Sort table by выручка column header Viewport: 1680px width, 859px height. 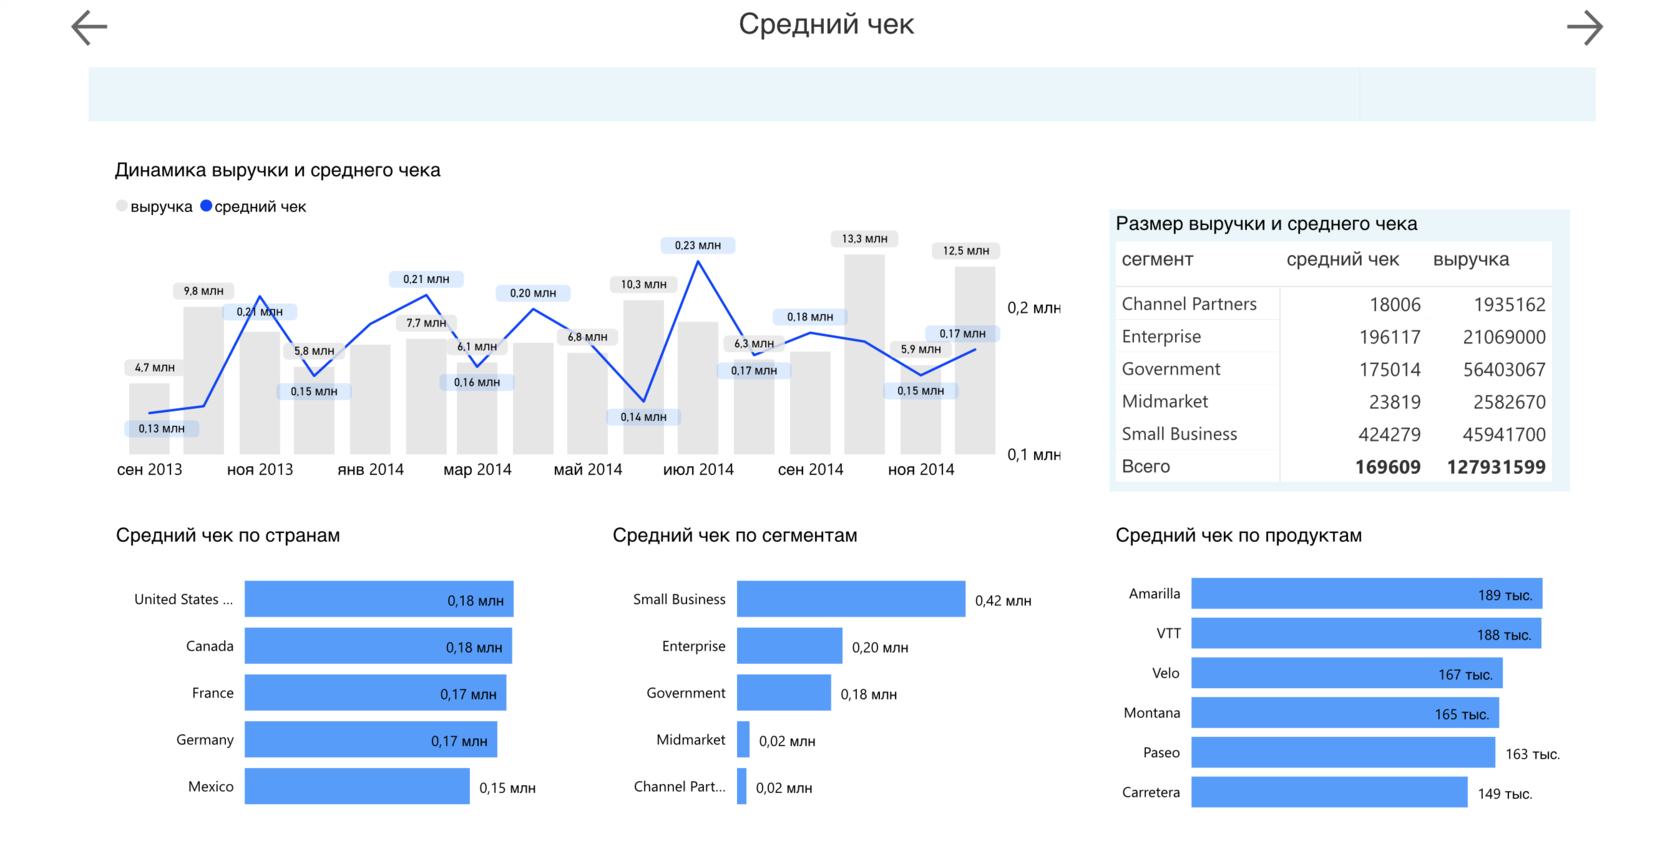1471,260
